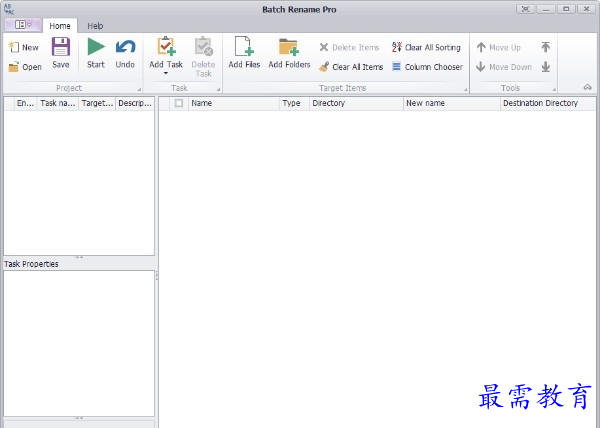600x428 pixels.
Task: Click the splitter grip above Task Properties
Action: (79, 257)
